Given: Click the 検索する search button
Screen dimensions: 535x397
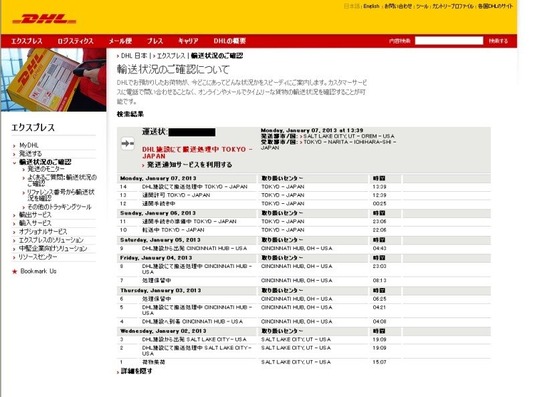Looking at the screenshot, I should pyautogui.click(x=498, y=41).
